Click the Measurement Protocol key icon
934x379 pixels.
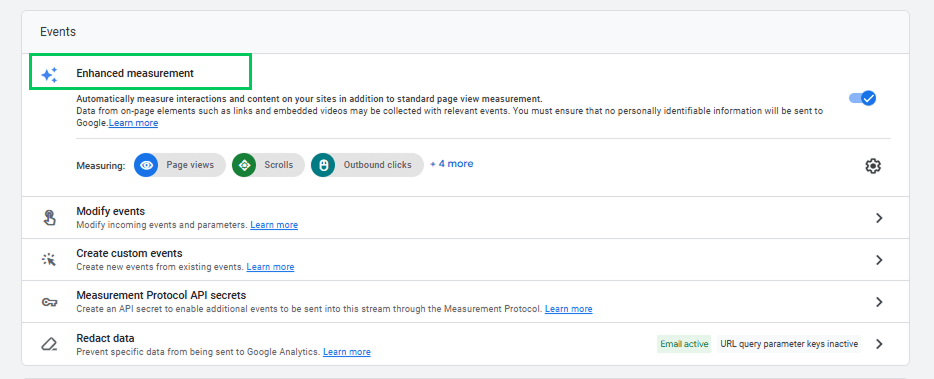(x=49, y=302)
